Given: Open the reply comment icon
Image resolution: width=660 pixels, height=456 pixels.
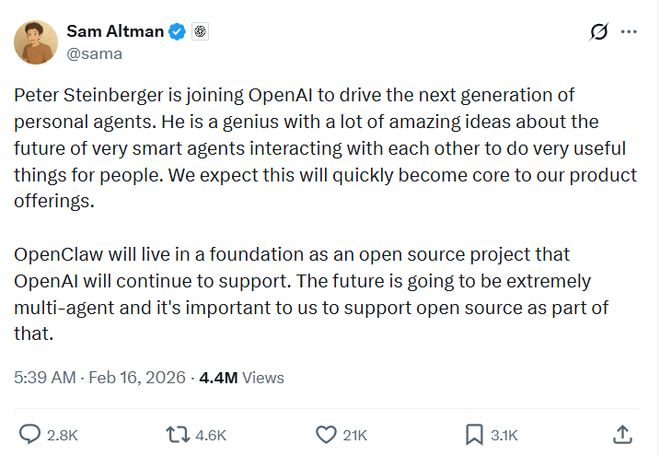Looking at the screenshot, I should pos(31,434).
